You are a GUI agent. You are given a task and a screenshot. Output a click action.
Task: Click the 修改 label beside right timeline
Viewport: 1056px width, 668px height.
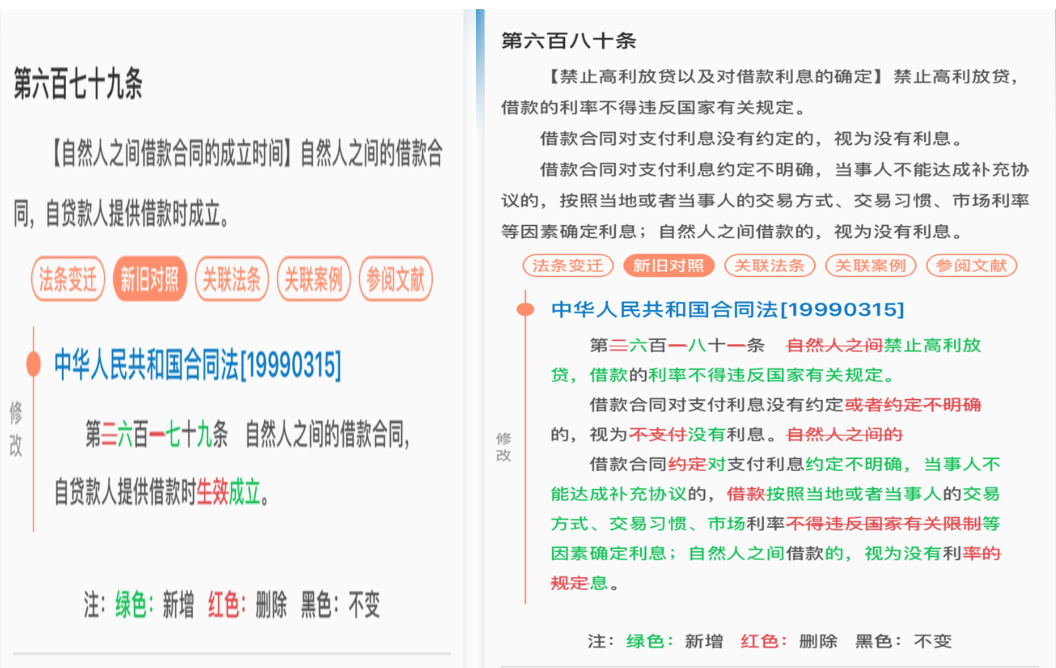pyautogui.click(x=504, y=447)
